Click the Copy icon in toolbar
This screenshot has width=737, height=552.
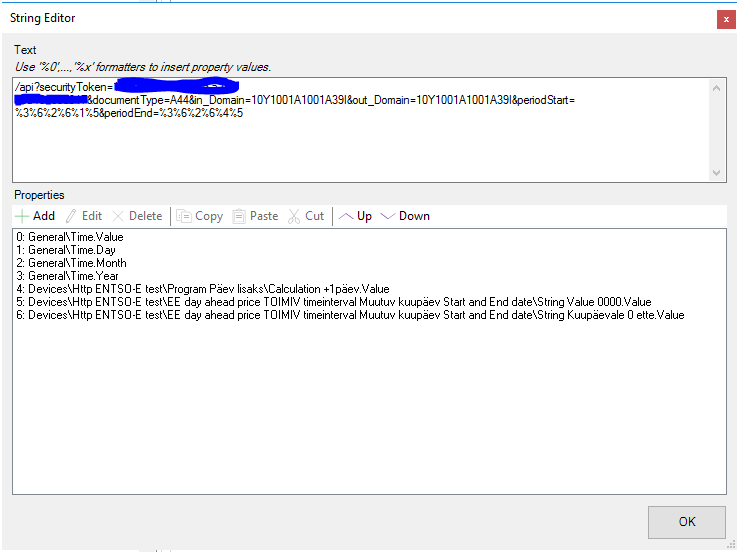pyautogui.click(x=184, y=216)
